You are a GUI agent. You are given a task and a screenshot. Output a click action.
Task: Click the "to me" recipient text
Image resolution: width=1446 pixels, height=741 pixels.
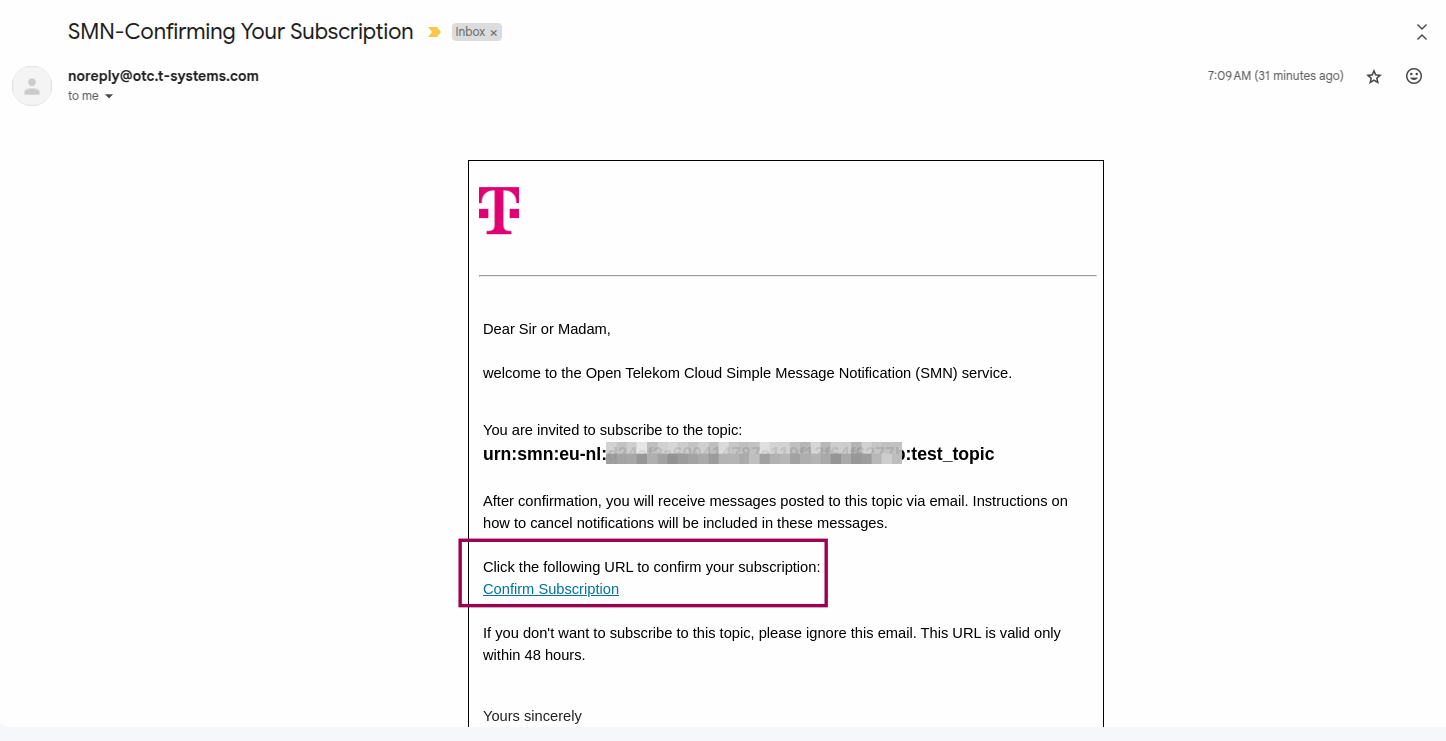(x=83, y=96)
